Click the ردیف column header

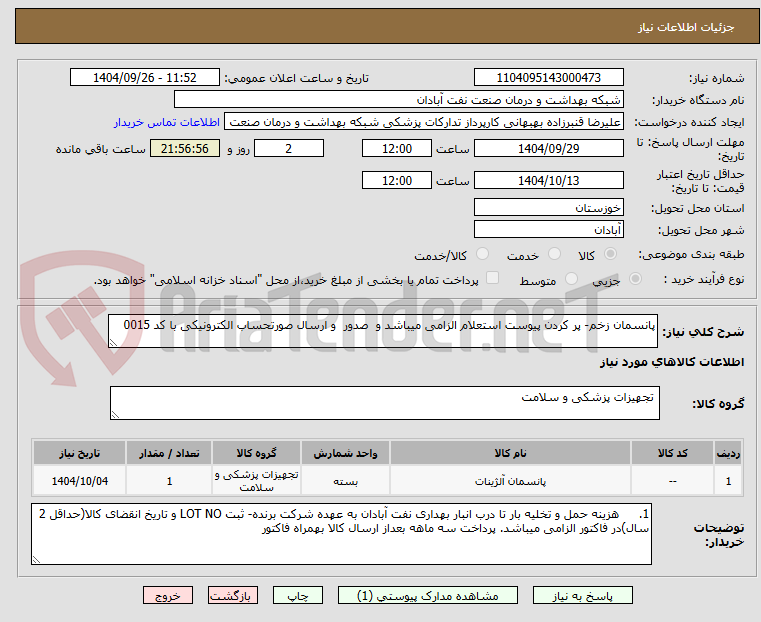[728, 453]
